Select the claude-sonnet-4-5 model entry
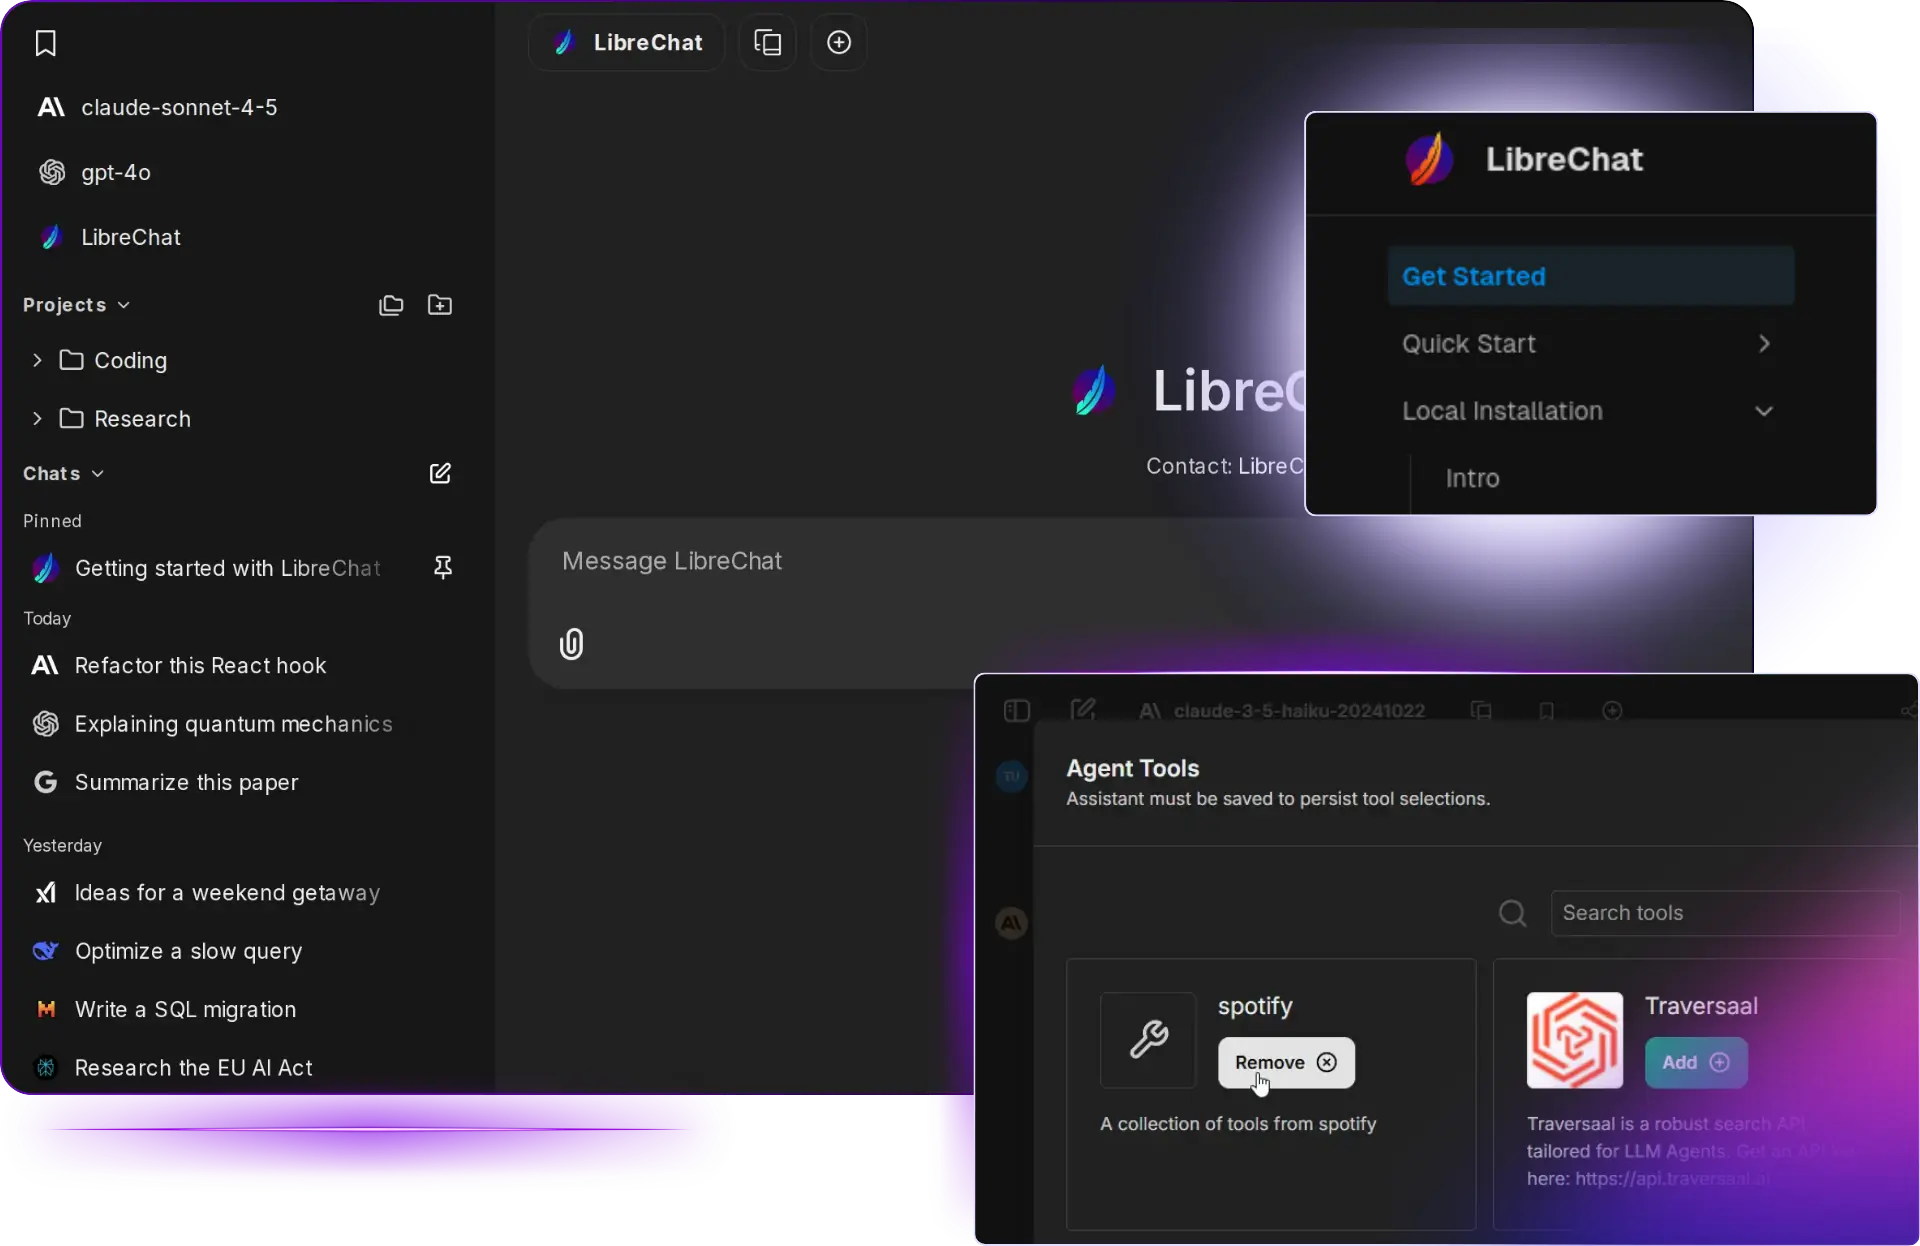1920x1246 pixels. click(157, 107)
